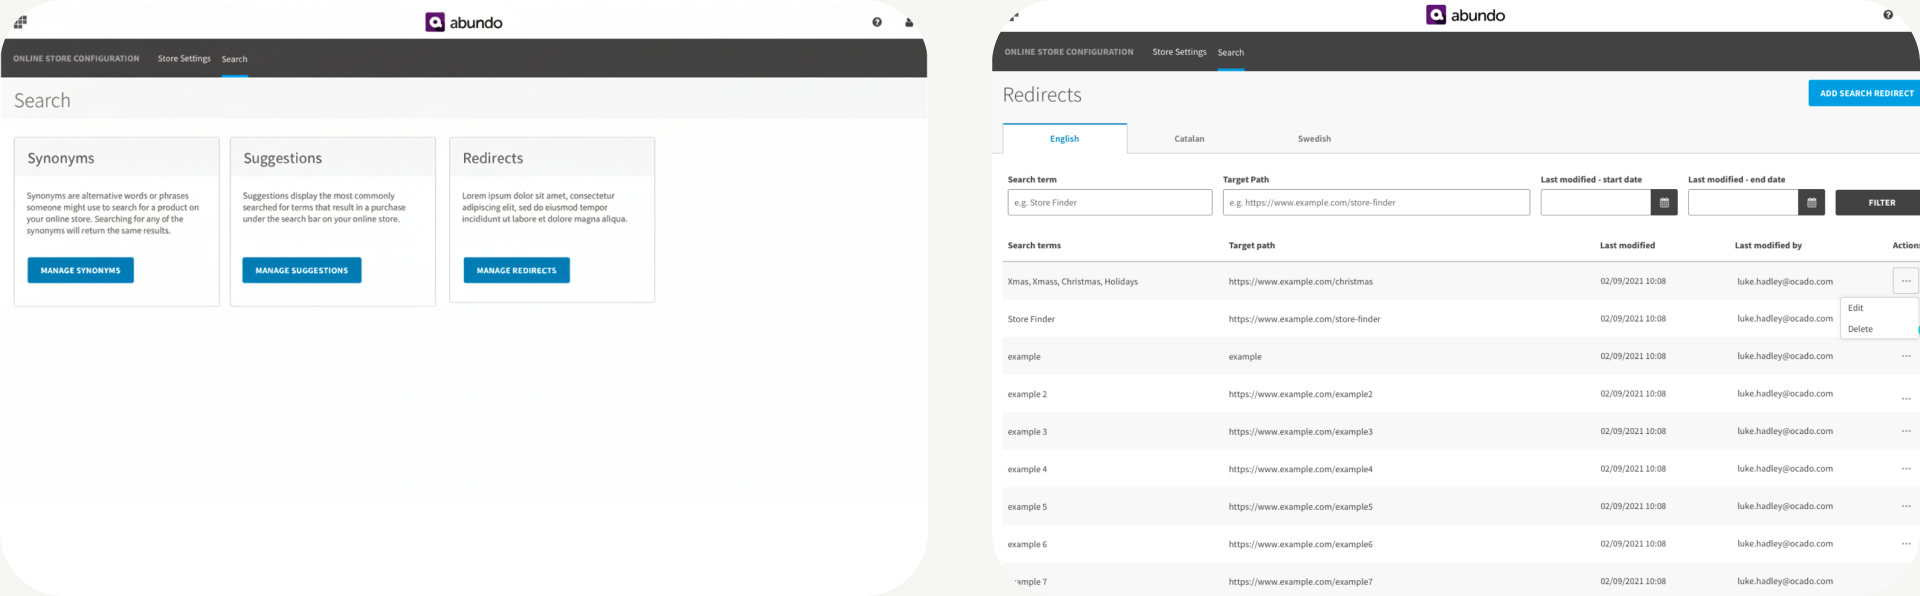Open actions menu for example 5 row
1920x596 pixels.
pyautogui.click(x=1906, y=506)
